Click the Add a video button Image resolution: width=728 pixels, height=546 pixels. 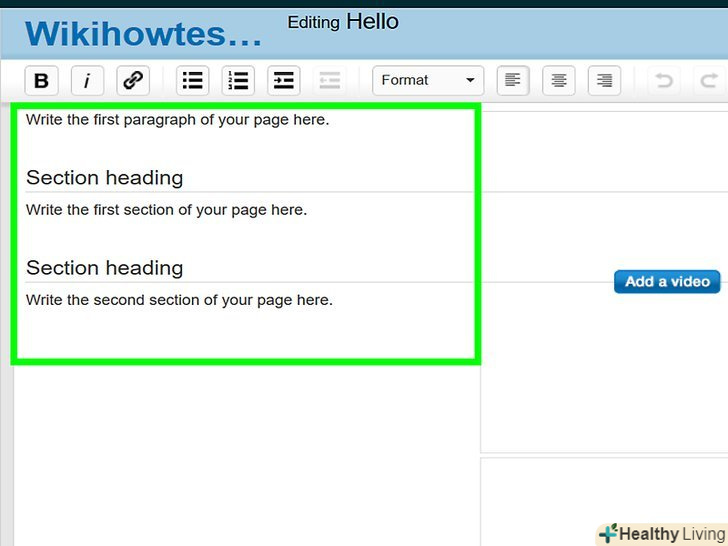tap(667, 282)
